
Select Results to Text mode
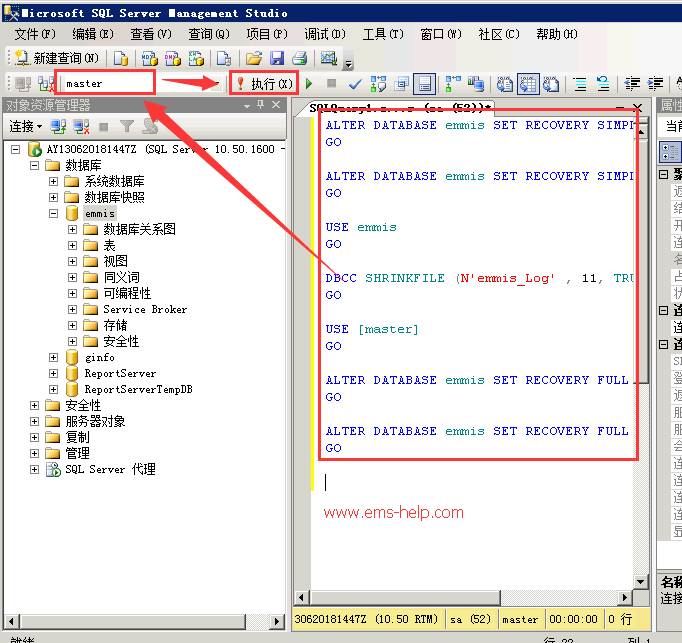(505, 84)
